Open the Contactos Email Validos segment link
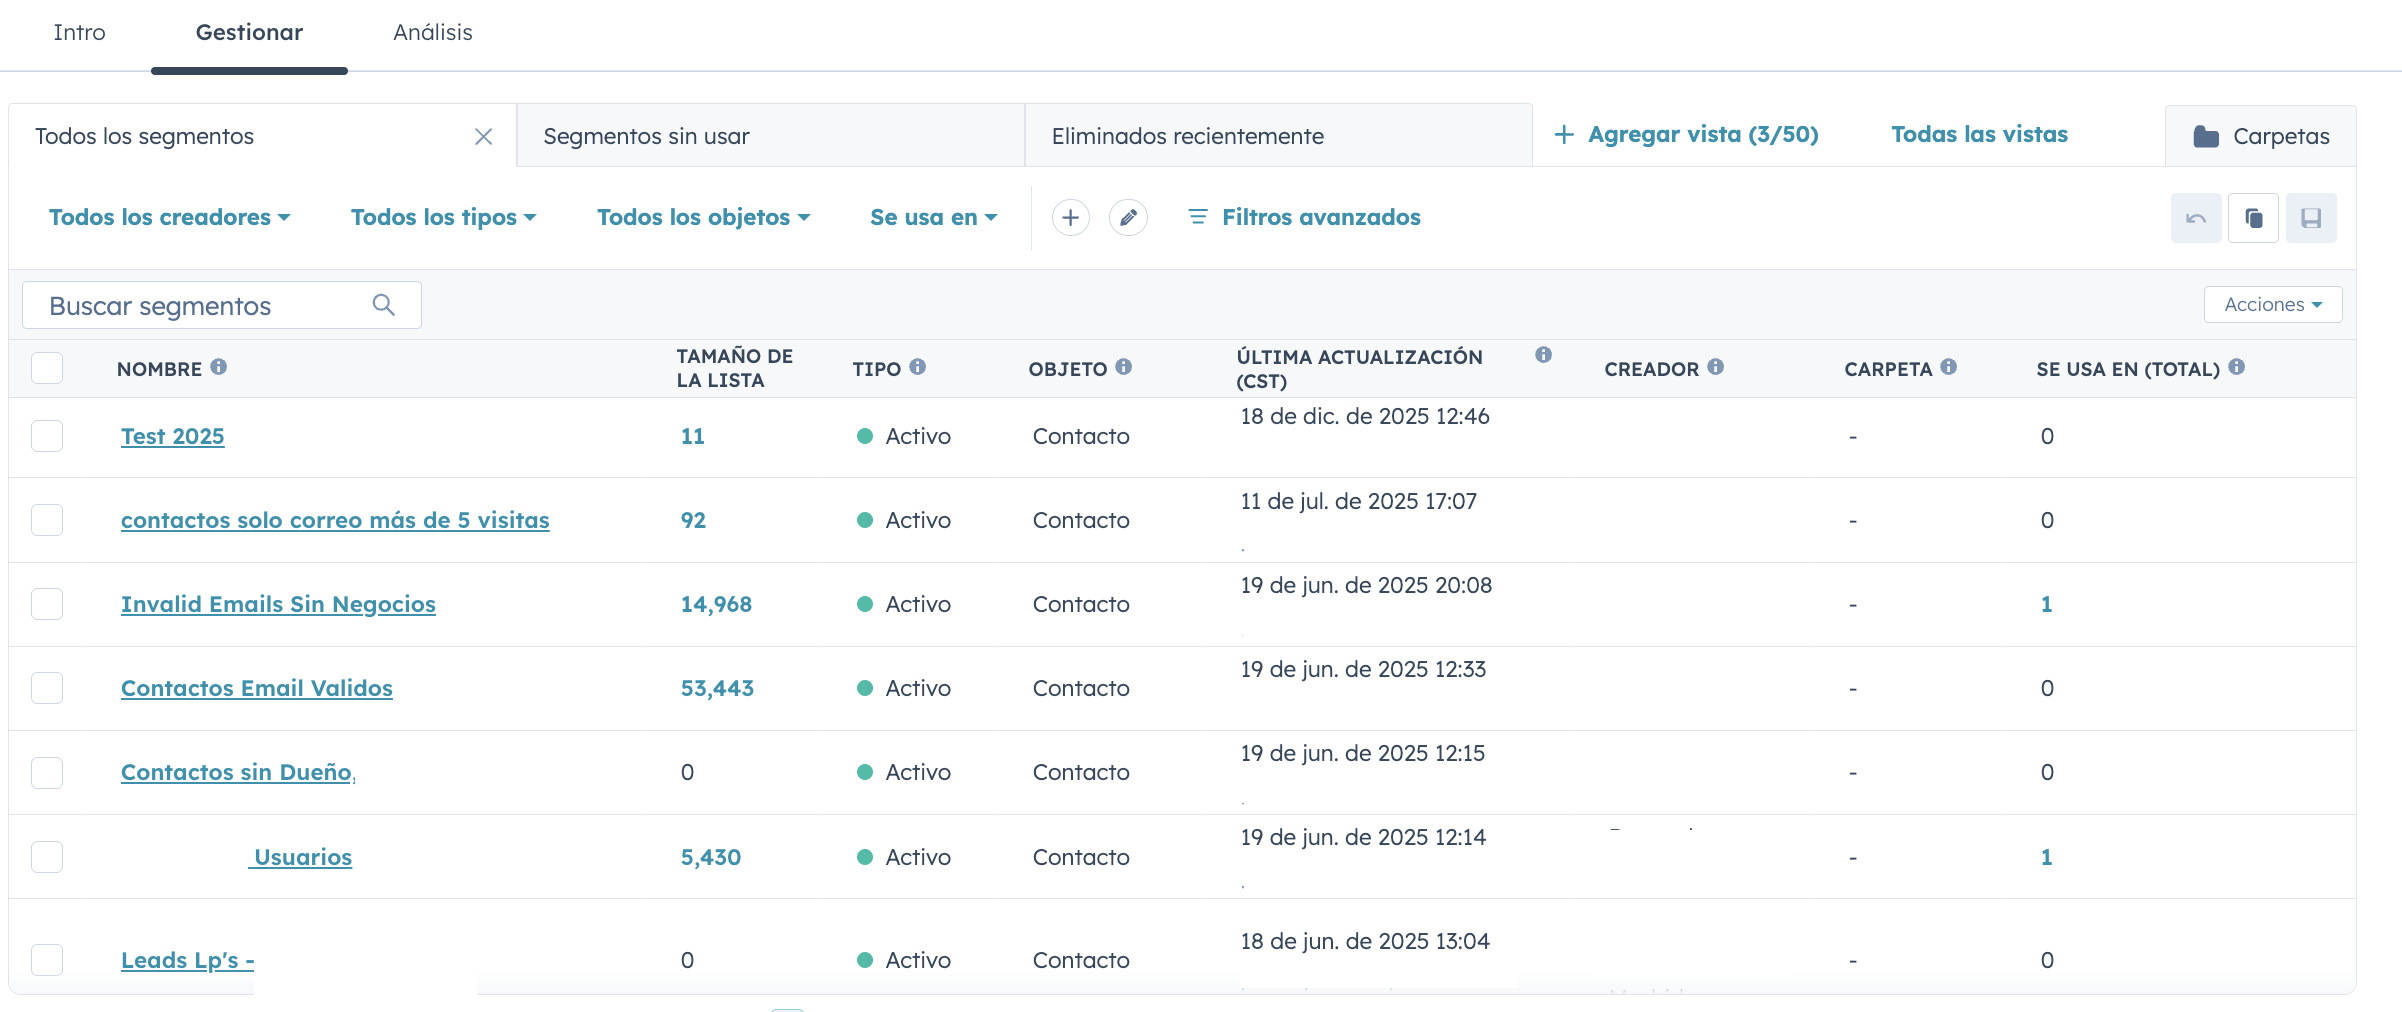The image size is (2402, 1012). pos(256,688)
